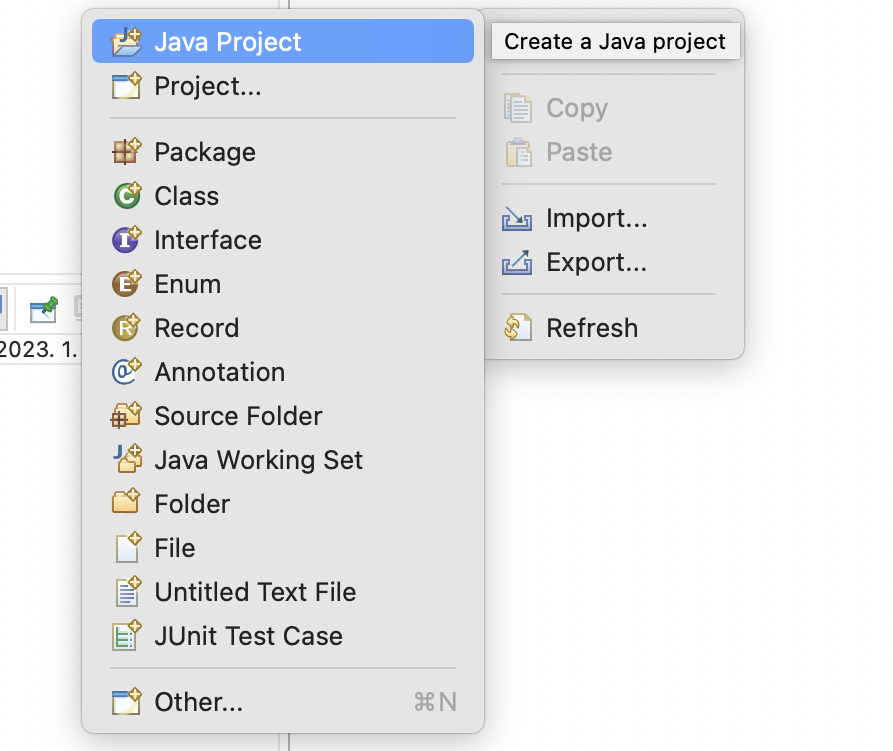Screen dimensions: 893x751
Task: Open the Other... wizard entry
Action: tap(198, 702)
